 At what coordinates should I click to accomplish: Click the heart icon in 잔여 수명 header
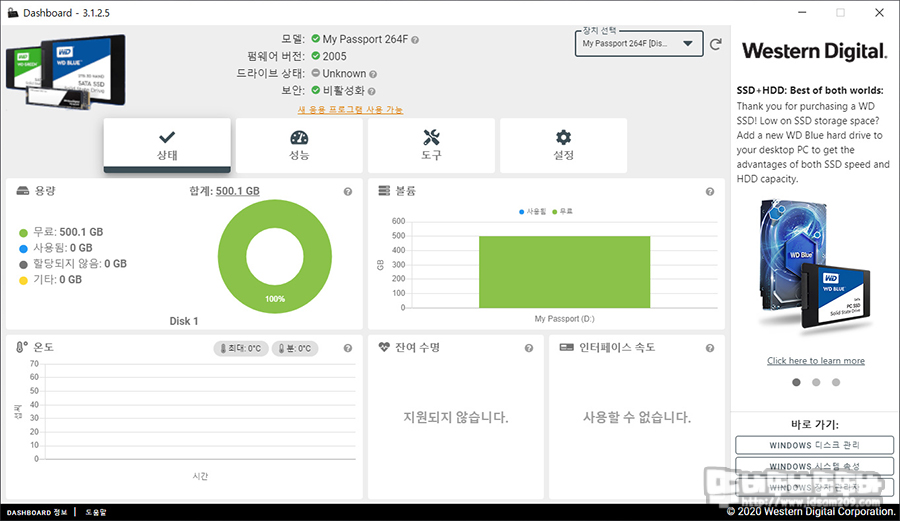click(384, 347)
